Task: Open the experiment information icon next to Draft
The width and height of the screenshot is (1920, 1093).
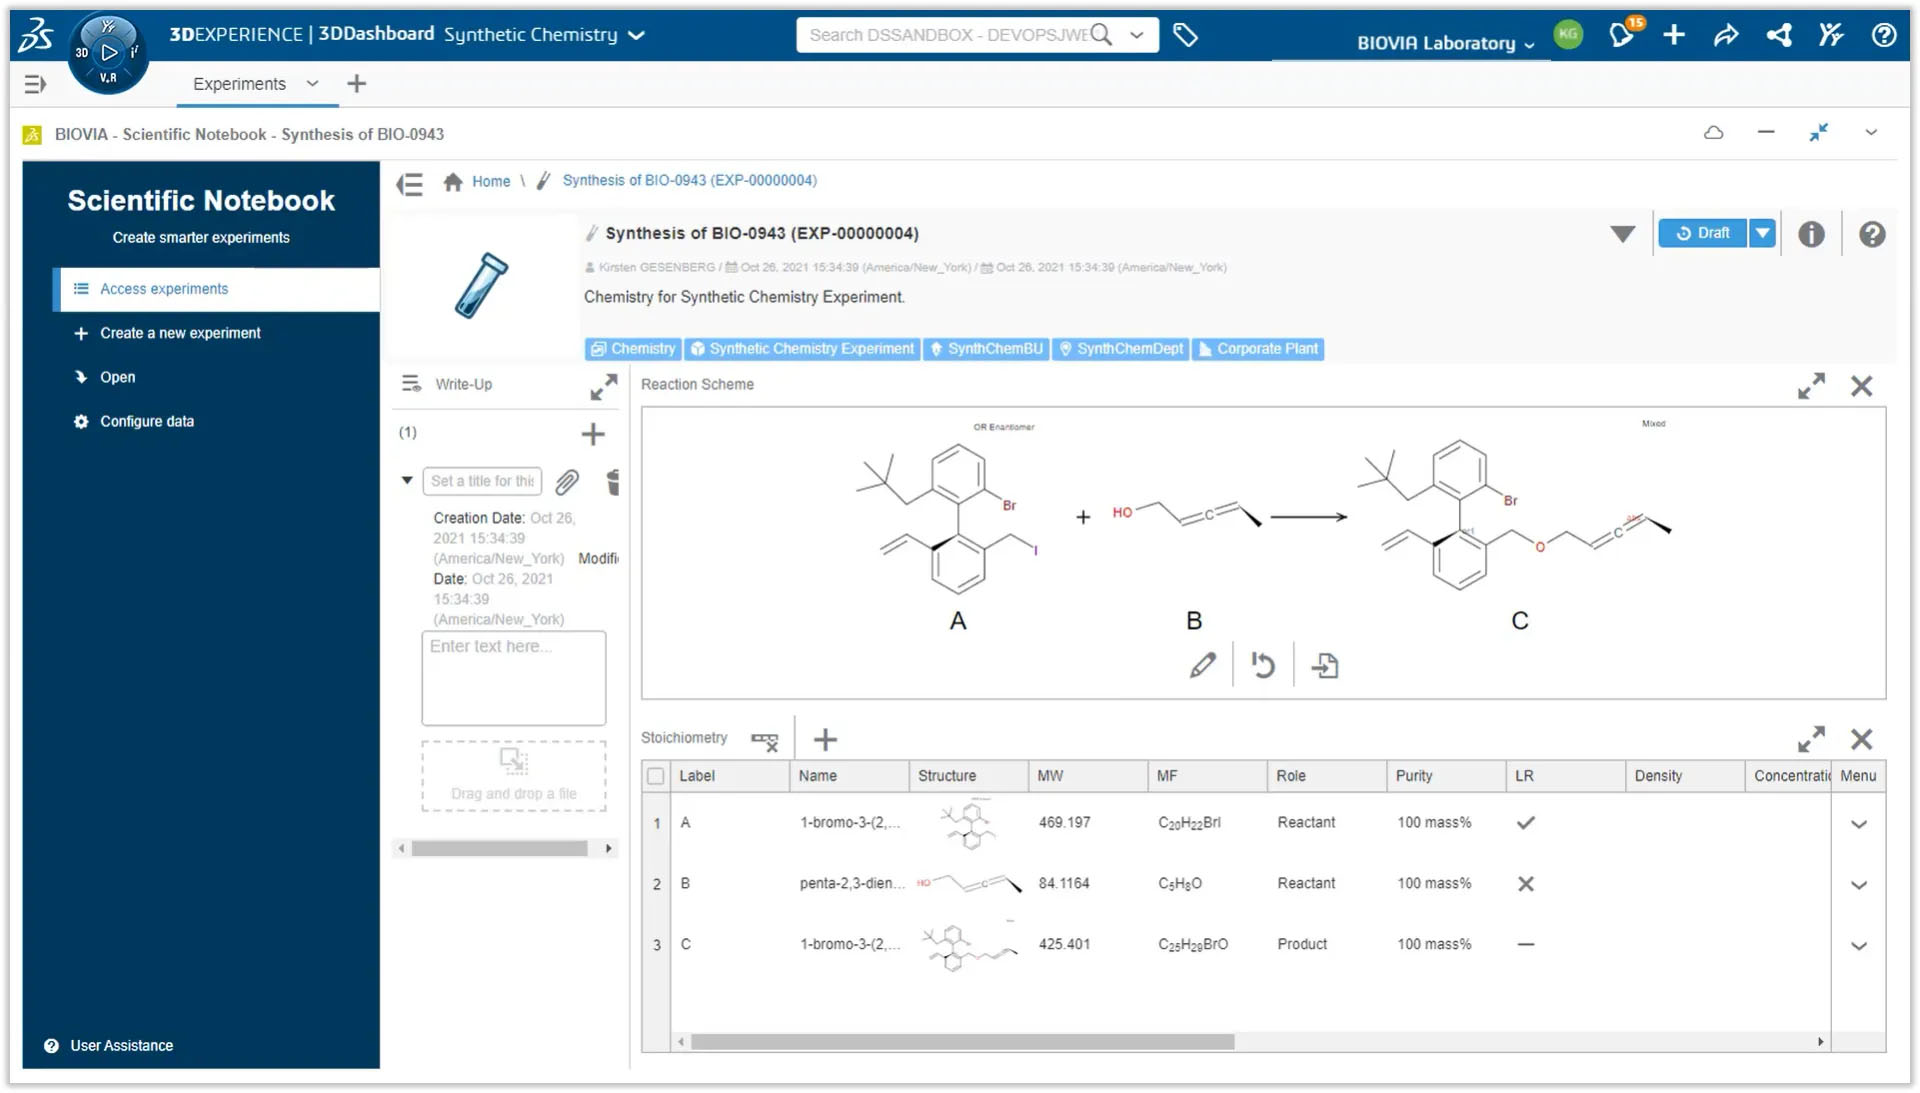Action: point(1811,233)
